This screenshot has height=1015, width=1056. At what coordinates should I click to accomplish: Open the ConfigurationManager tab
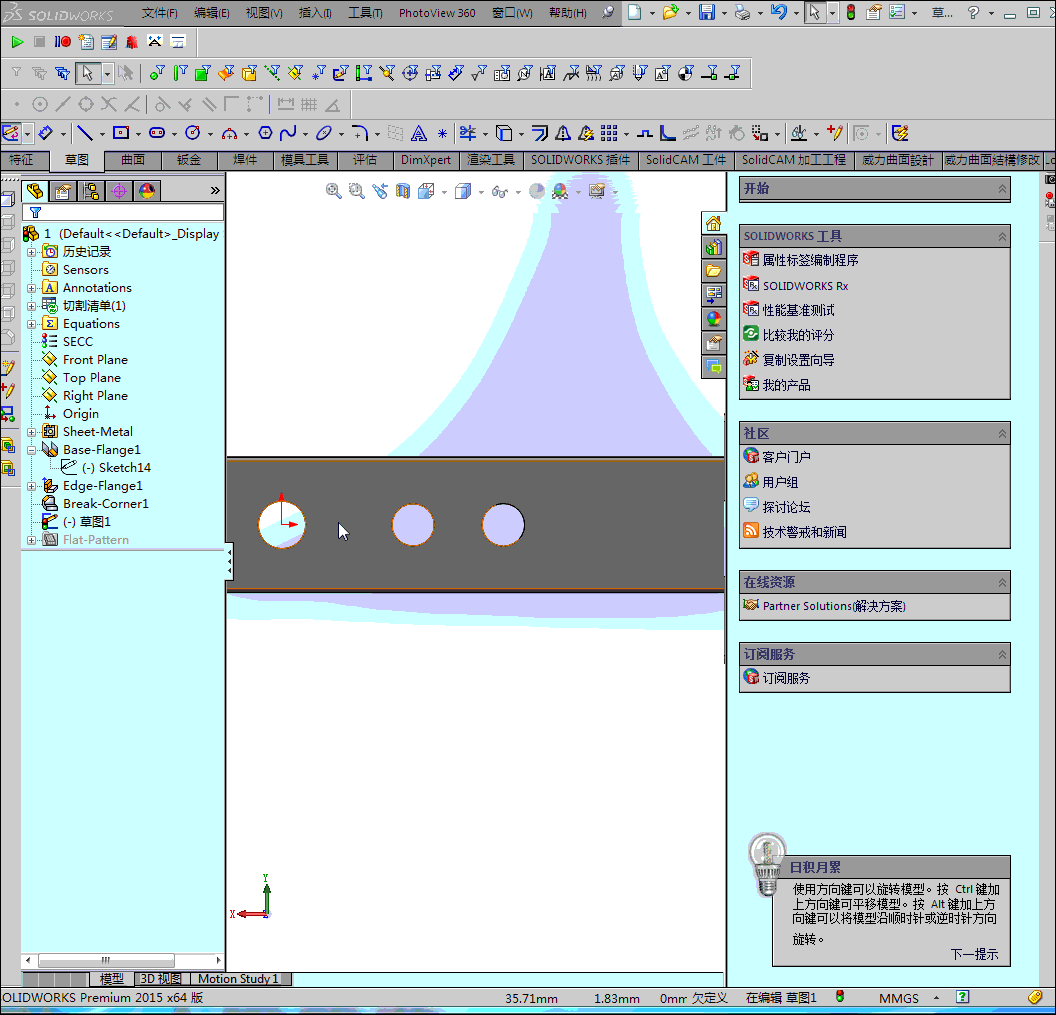[x=91, y=191]
